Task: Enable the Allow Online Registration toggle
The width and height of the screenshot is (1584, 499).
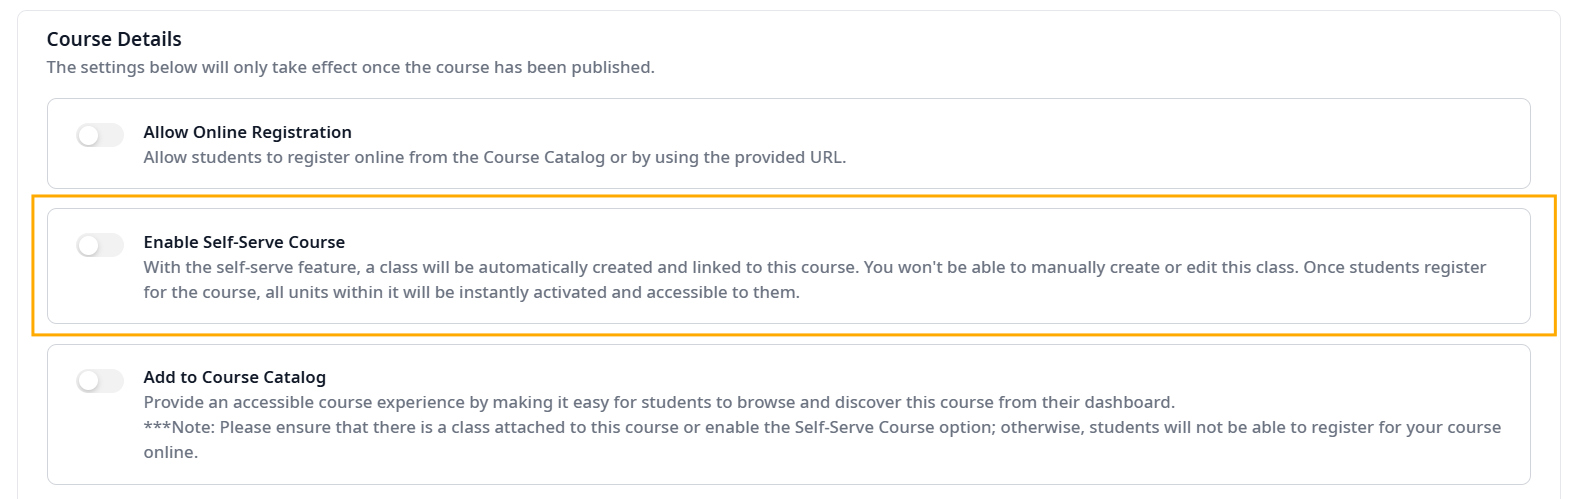Action: pos(100,135)
